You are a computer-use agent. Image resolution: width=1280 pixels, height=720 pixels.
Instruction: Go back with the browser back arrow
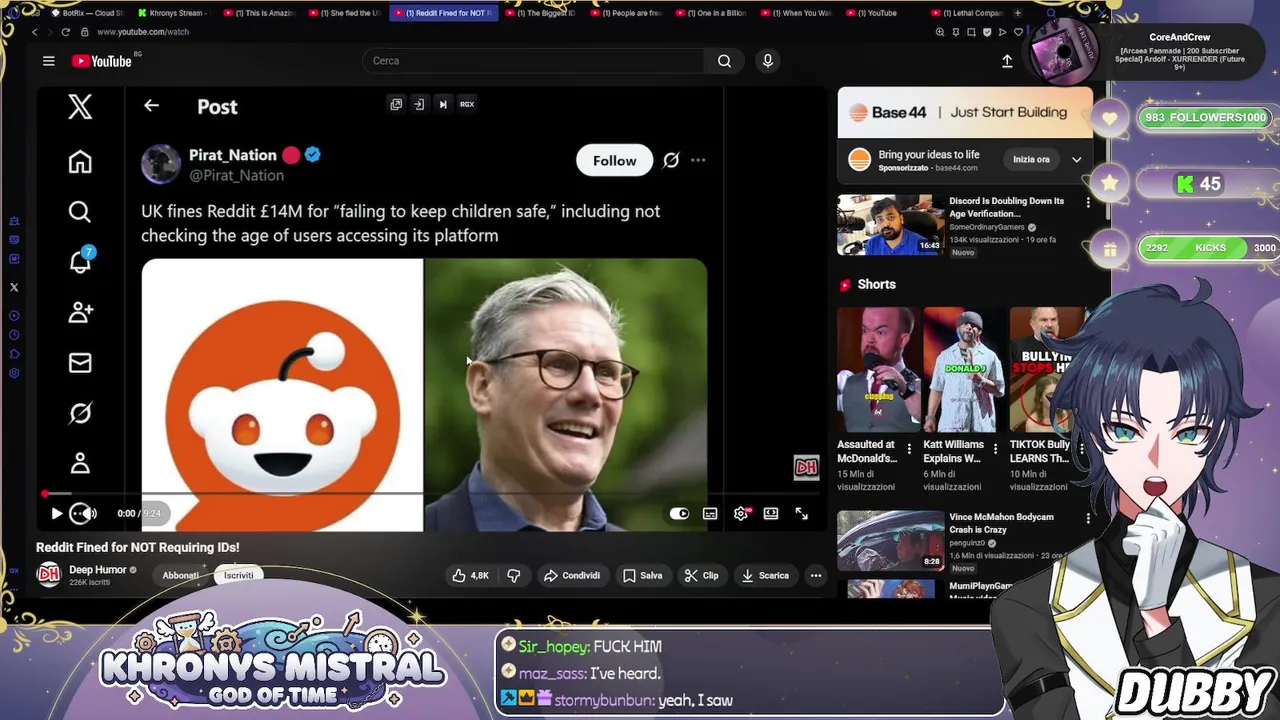34,32
